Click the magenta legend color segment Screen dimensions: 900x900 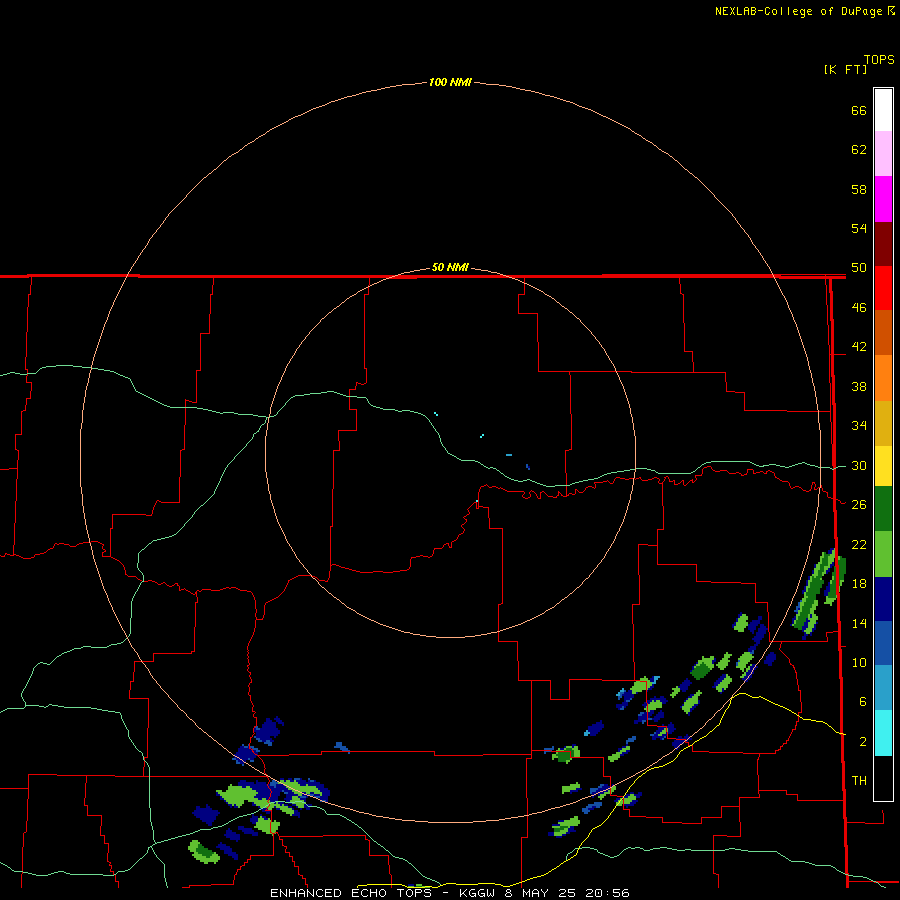[x=883, y=199]
